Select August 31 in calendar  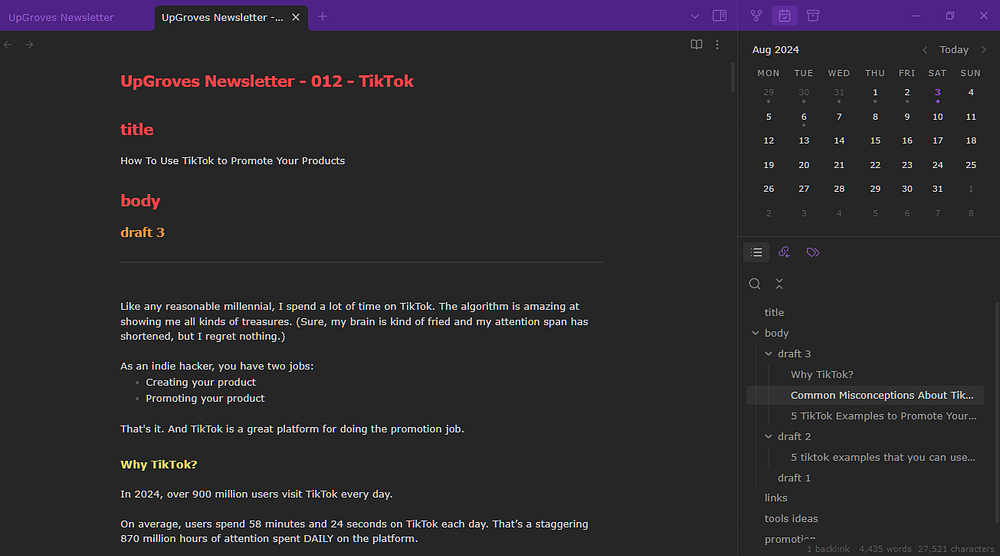click(938, 189)
